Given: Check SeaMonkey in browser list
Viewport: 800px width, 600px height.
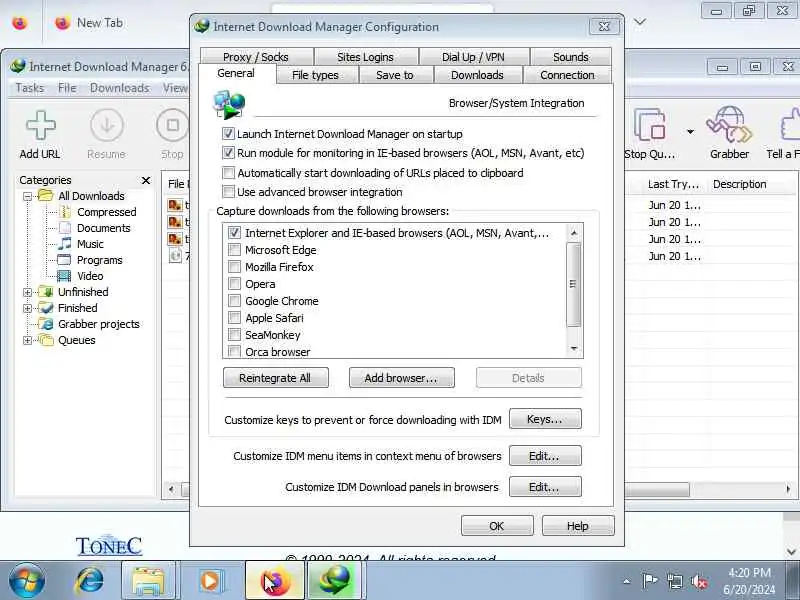Looking at the screenshot, I should click(x=234, y=335).
